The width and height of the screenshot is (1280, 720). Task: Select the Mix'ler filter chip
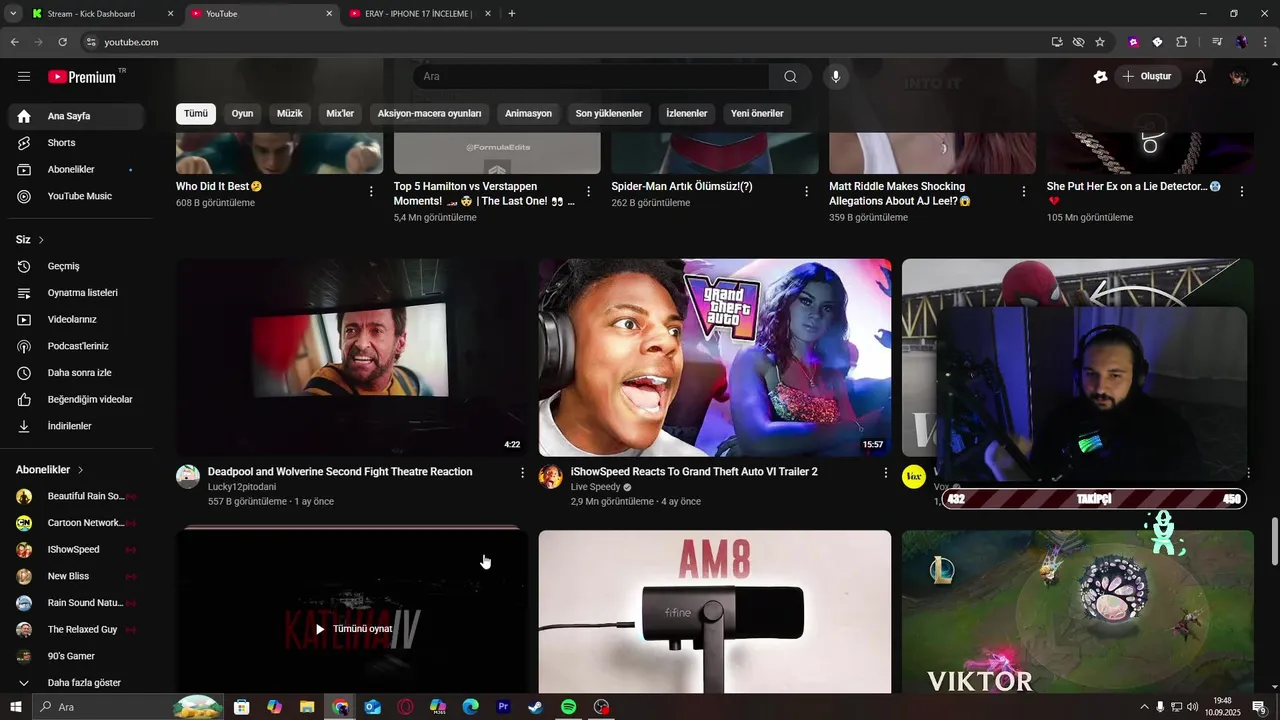click(340, 114)
